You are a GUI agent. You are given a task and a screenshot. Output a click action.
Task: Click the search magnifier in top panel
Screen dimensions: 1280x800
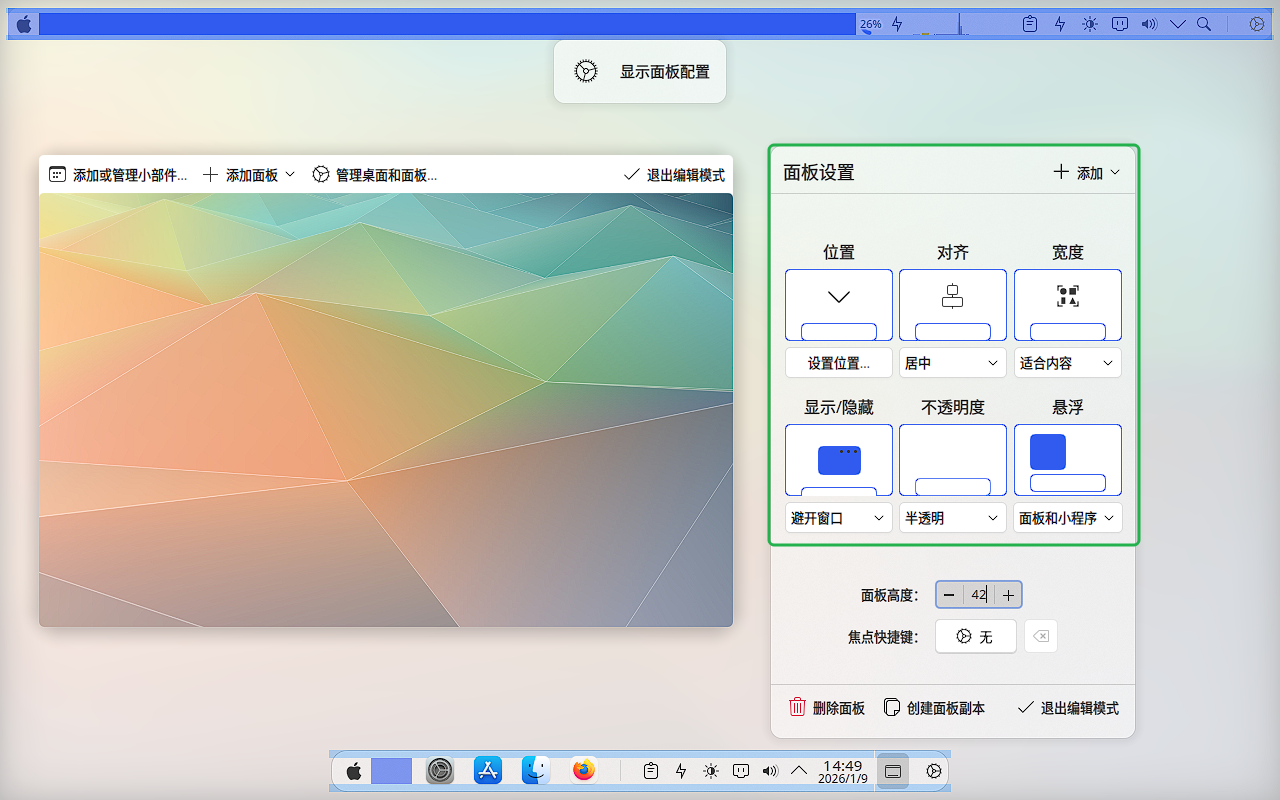pyautogui.click(x=1204, y=24)
